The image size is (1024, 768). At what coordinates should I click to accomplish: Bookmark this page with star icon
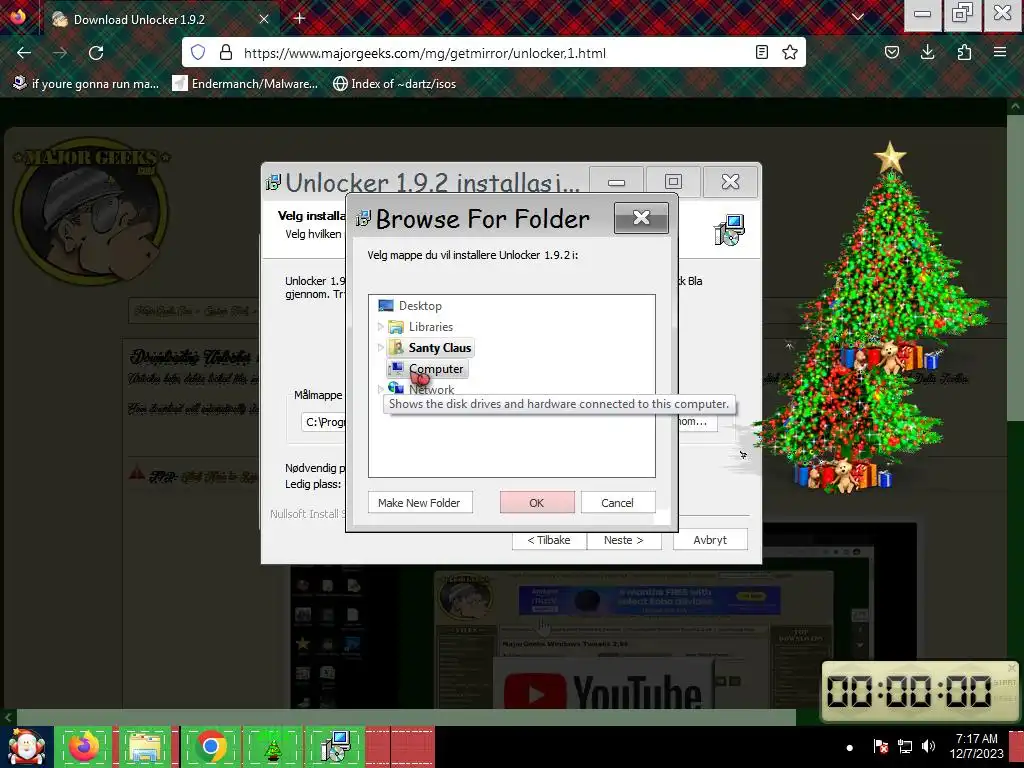coord(790,52)
